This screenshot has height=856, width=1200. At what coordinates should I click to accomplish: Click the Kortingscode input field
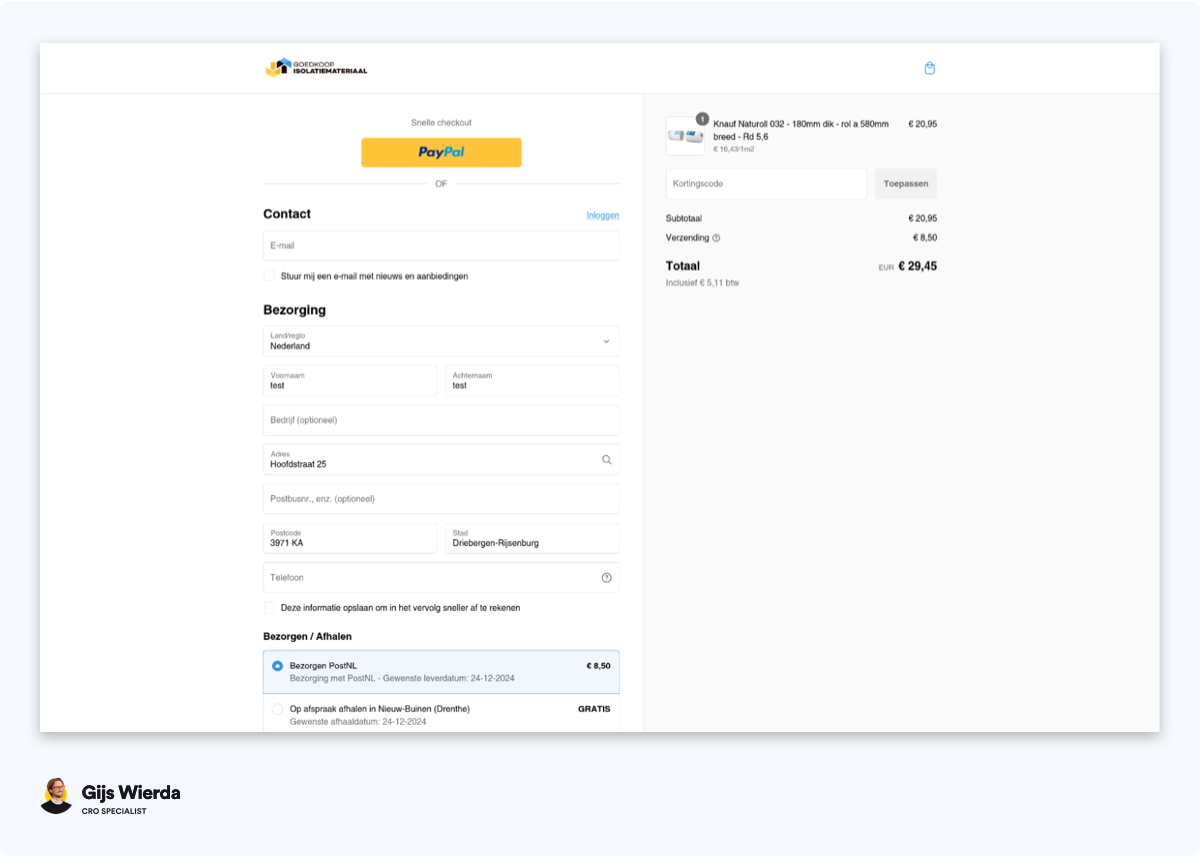coord(766,184)
